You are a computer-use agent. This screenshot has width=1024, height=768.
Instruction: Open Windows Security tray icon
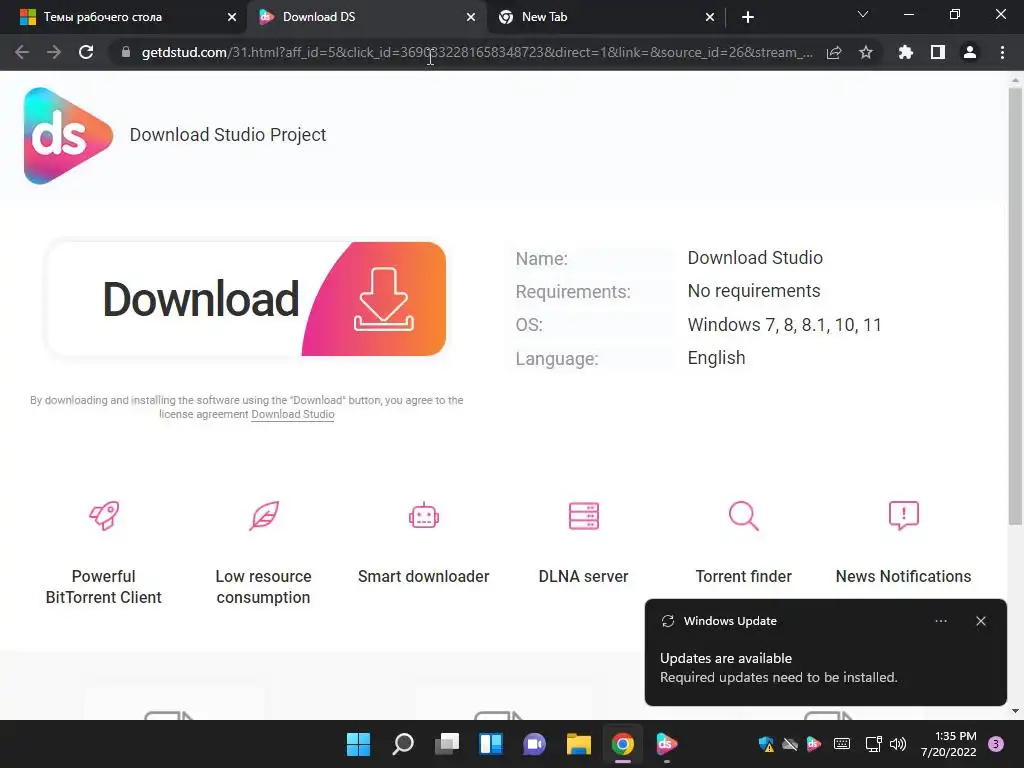tap(766, 744)
